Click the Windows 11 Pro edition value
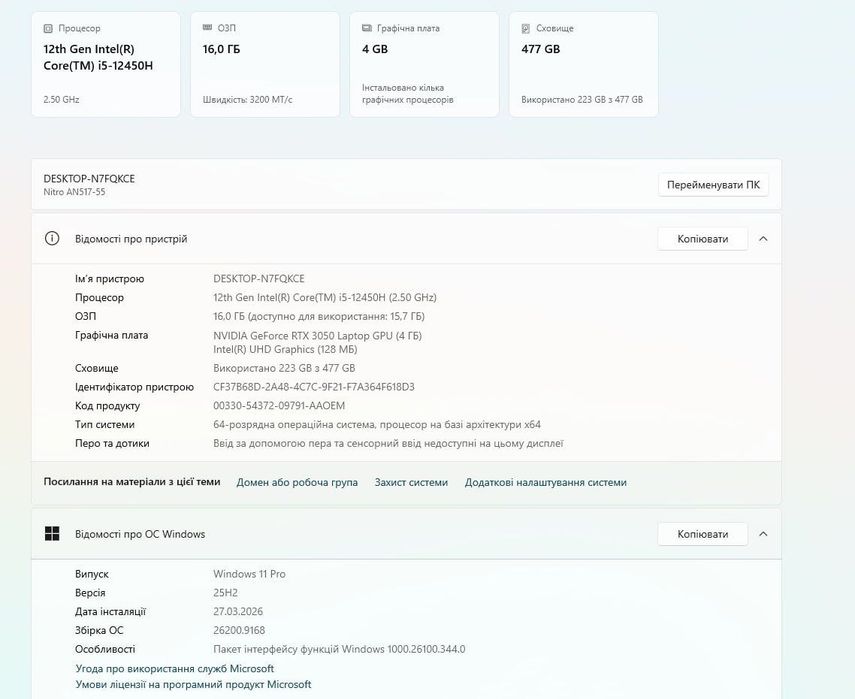 pyautogui.click(x=249, y=574)
